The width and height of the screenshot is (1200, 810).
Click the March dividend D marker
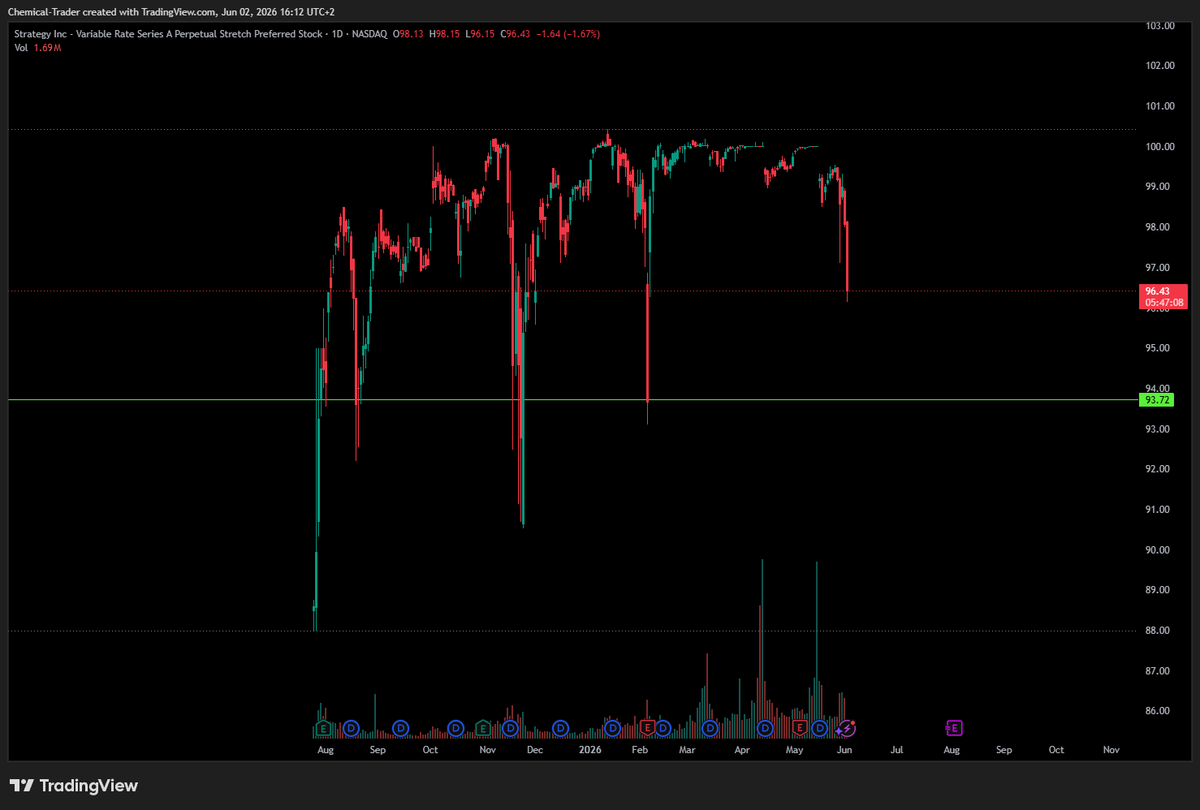pos(710,728)
